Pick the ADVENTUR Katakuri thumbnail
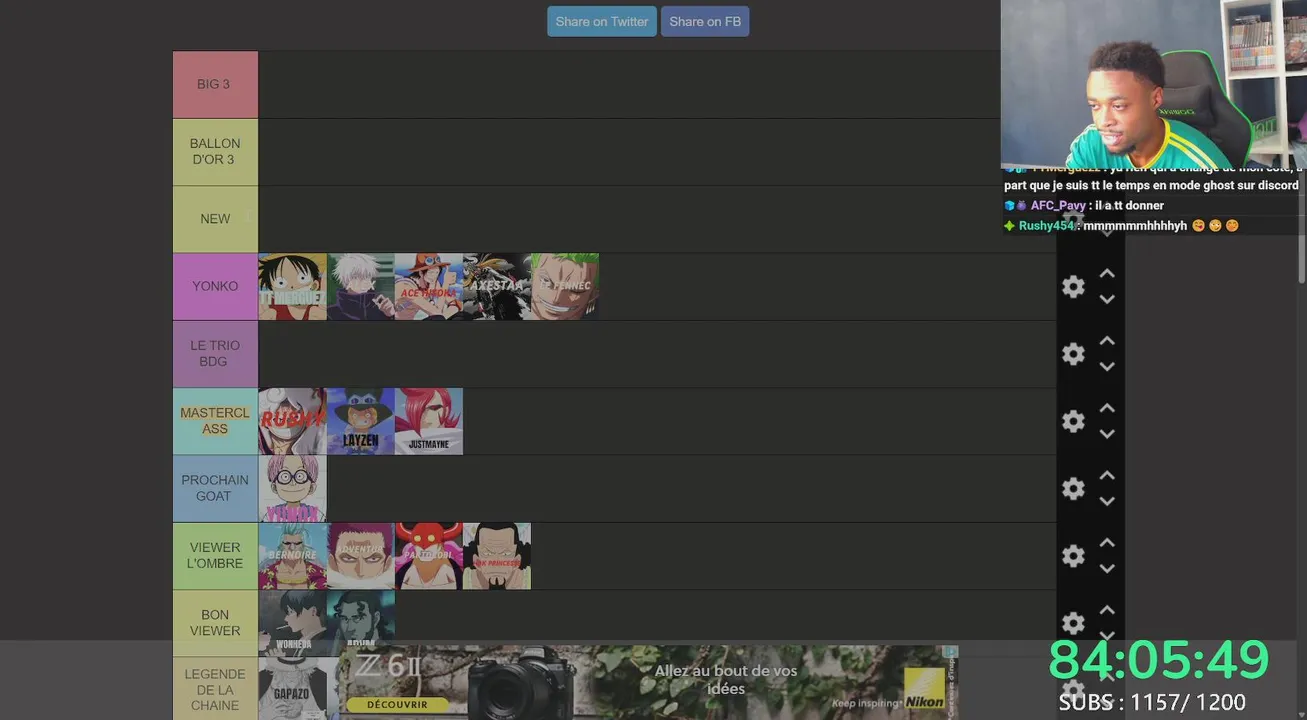1307x720 pixels. [361, 556]
